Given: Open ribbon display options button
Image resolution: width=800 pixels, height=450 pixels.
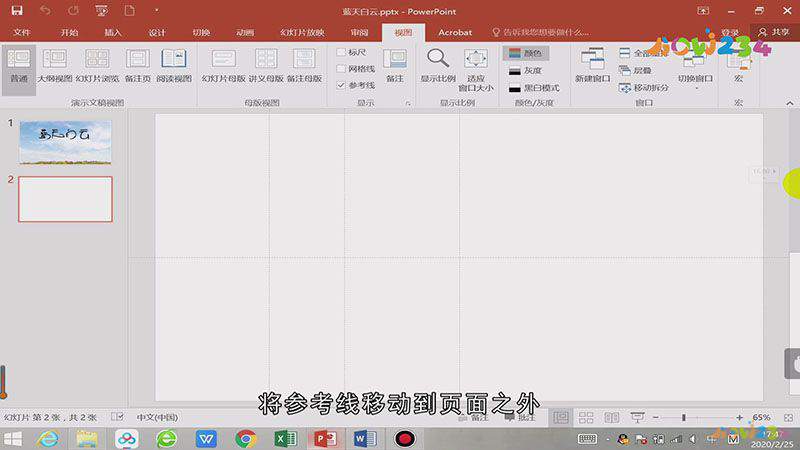Looking at the screenshot, I should click(703, 11).
